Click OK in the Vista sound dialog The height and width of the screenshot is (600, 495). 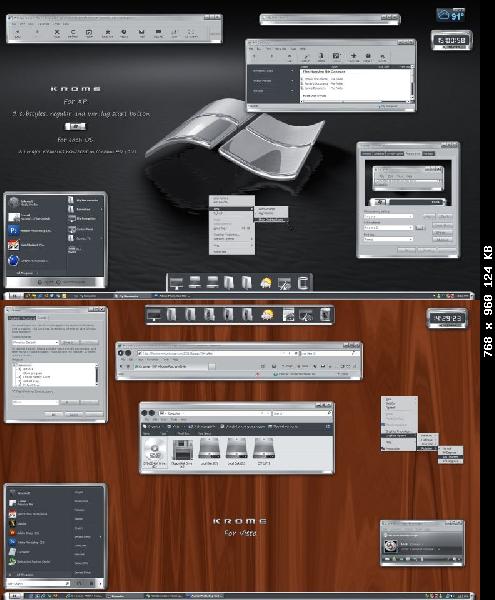pos(54,414)
